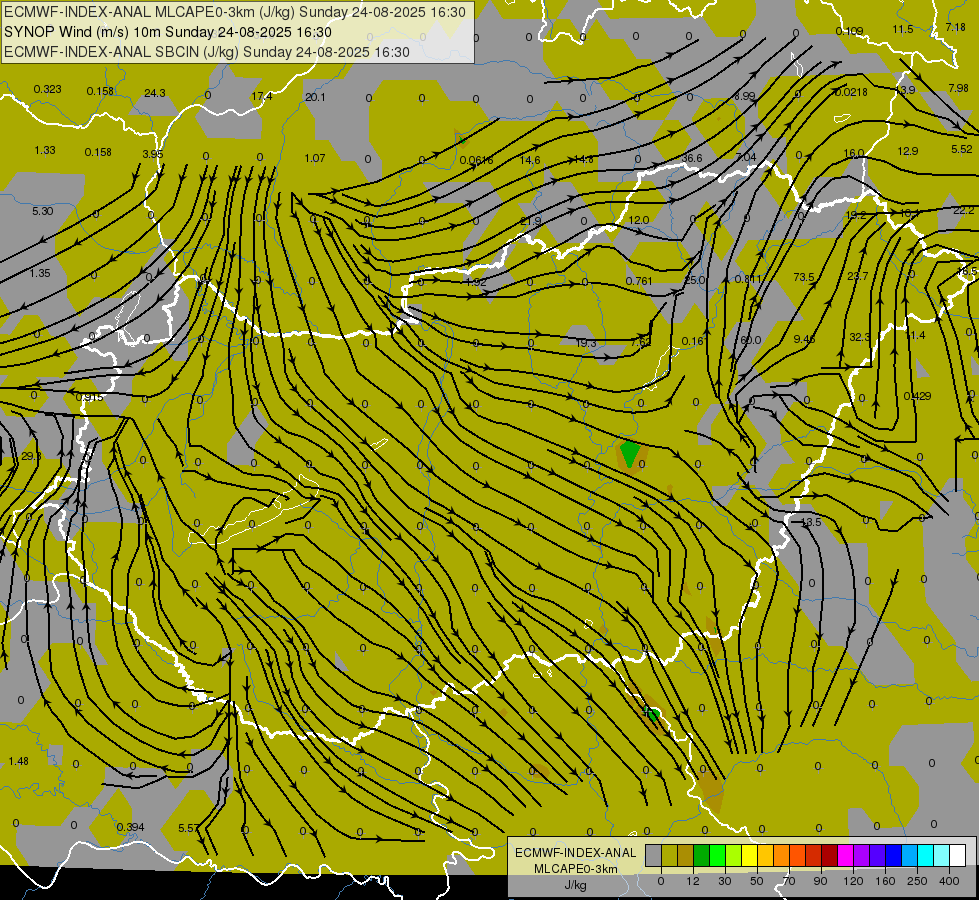Select the map value 0.761
Image resolution: width=979 pixels, height=900 pixels.
point(639,281)
